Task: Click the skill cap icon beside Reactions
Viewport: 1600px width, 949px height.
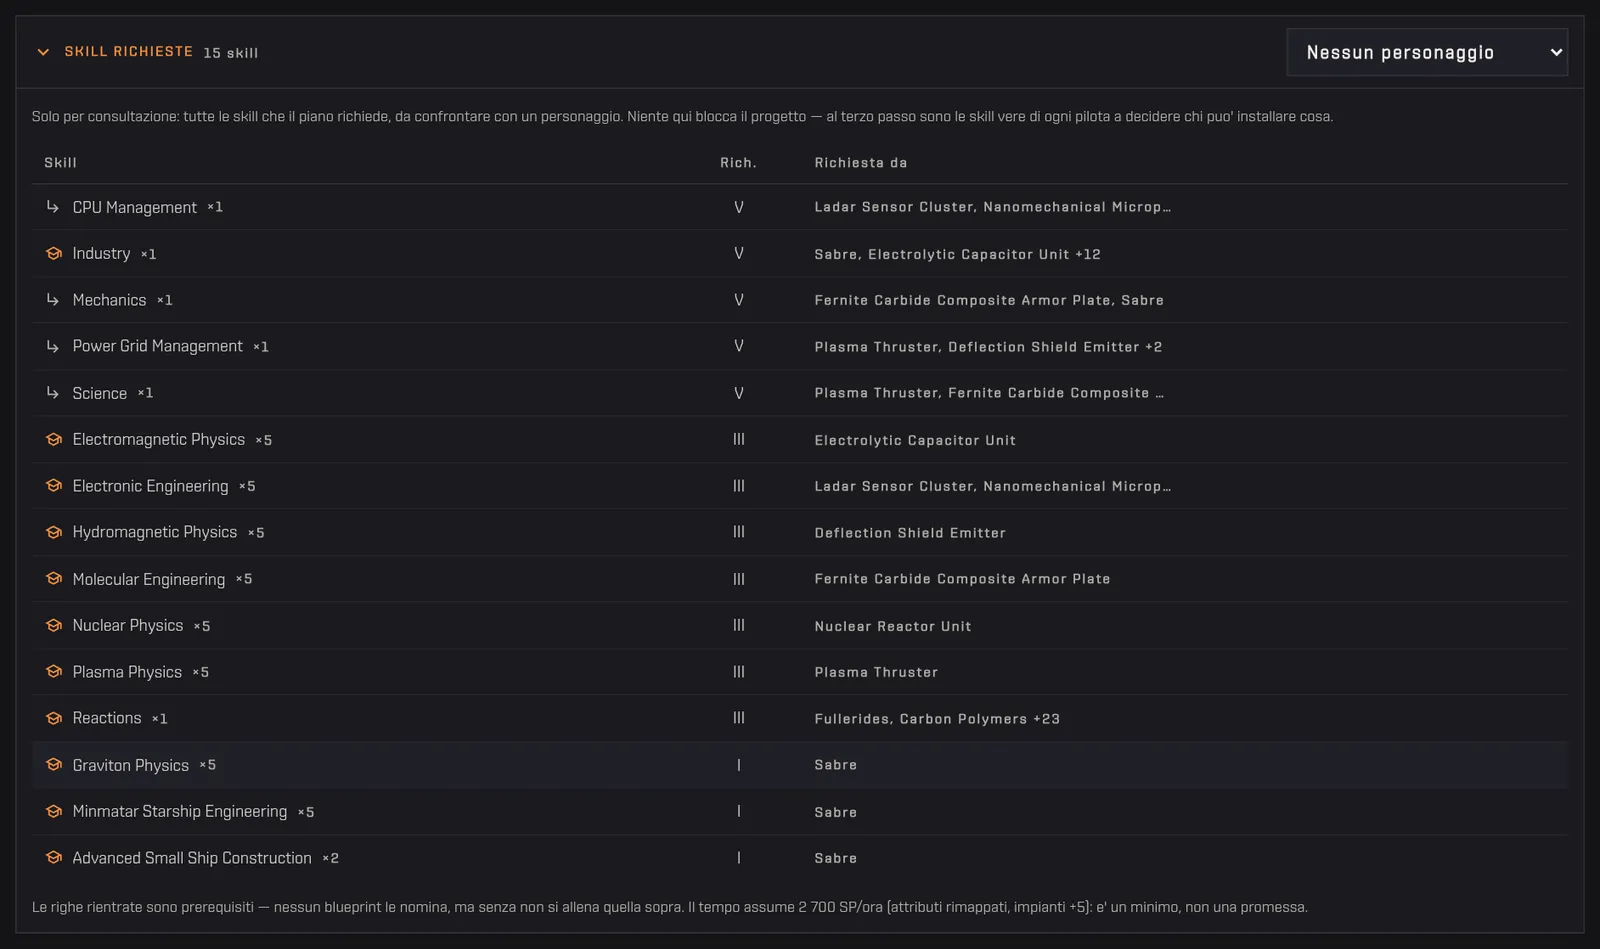Action: click(54, 718)
